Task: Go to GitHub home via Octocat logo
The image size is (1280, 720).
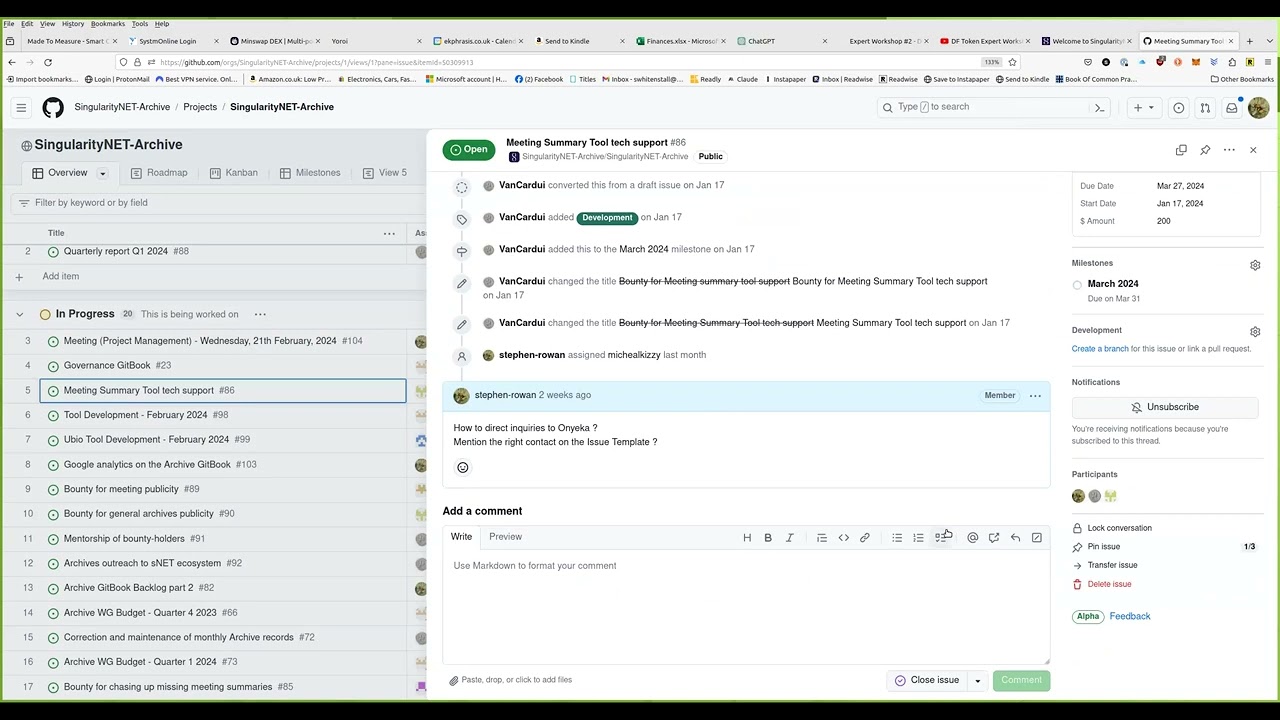Action: coord(53,107)
